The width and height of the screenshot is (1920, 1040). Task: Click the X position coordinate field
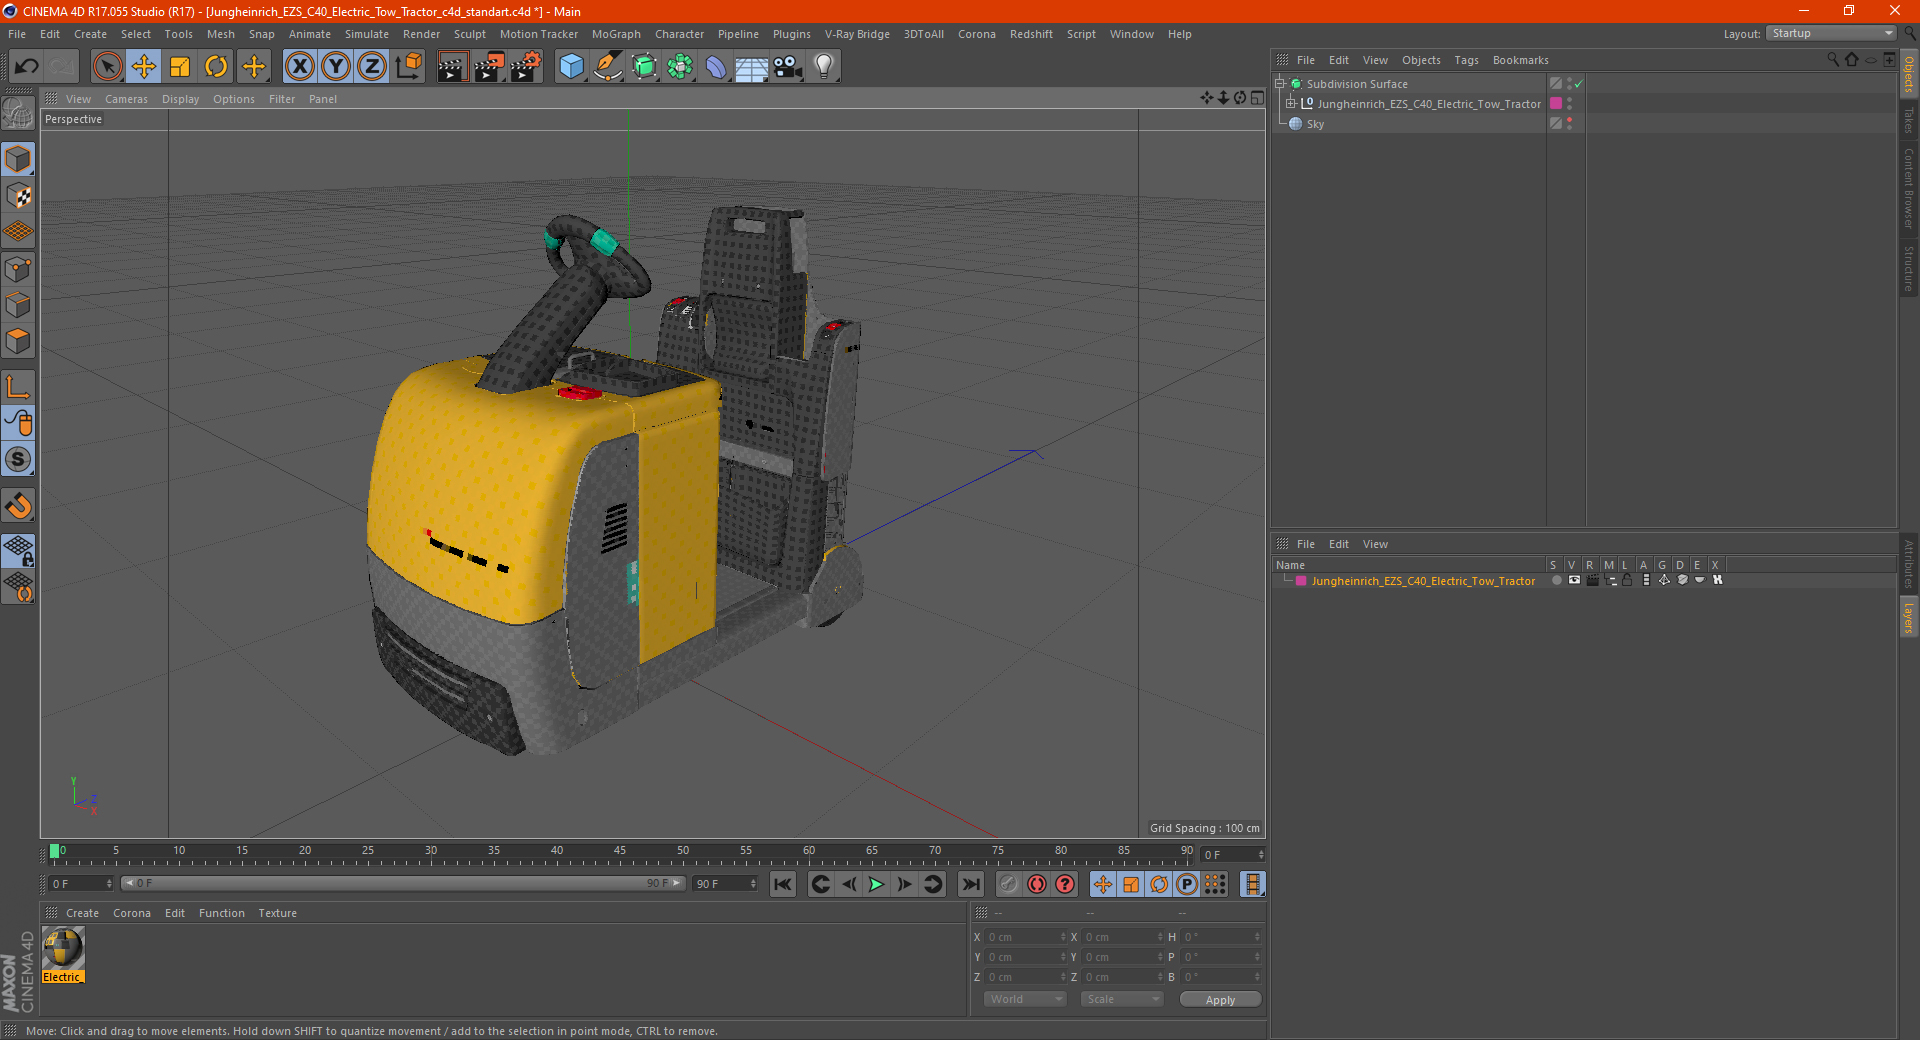[1026, 937]
